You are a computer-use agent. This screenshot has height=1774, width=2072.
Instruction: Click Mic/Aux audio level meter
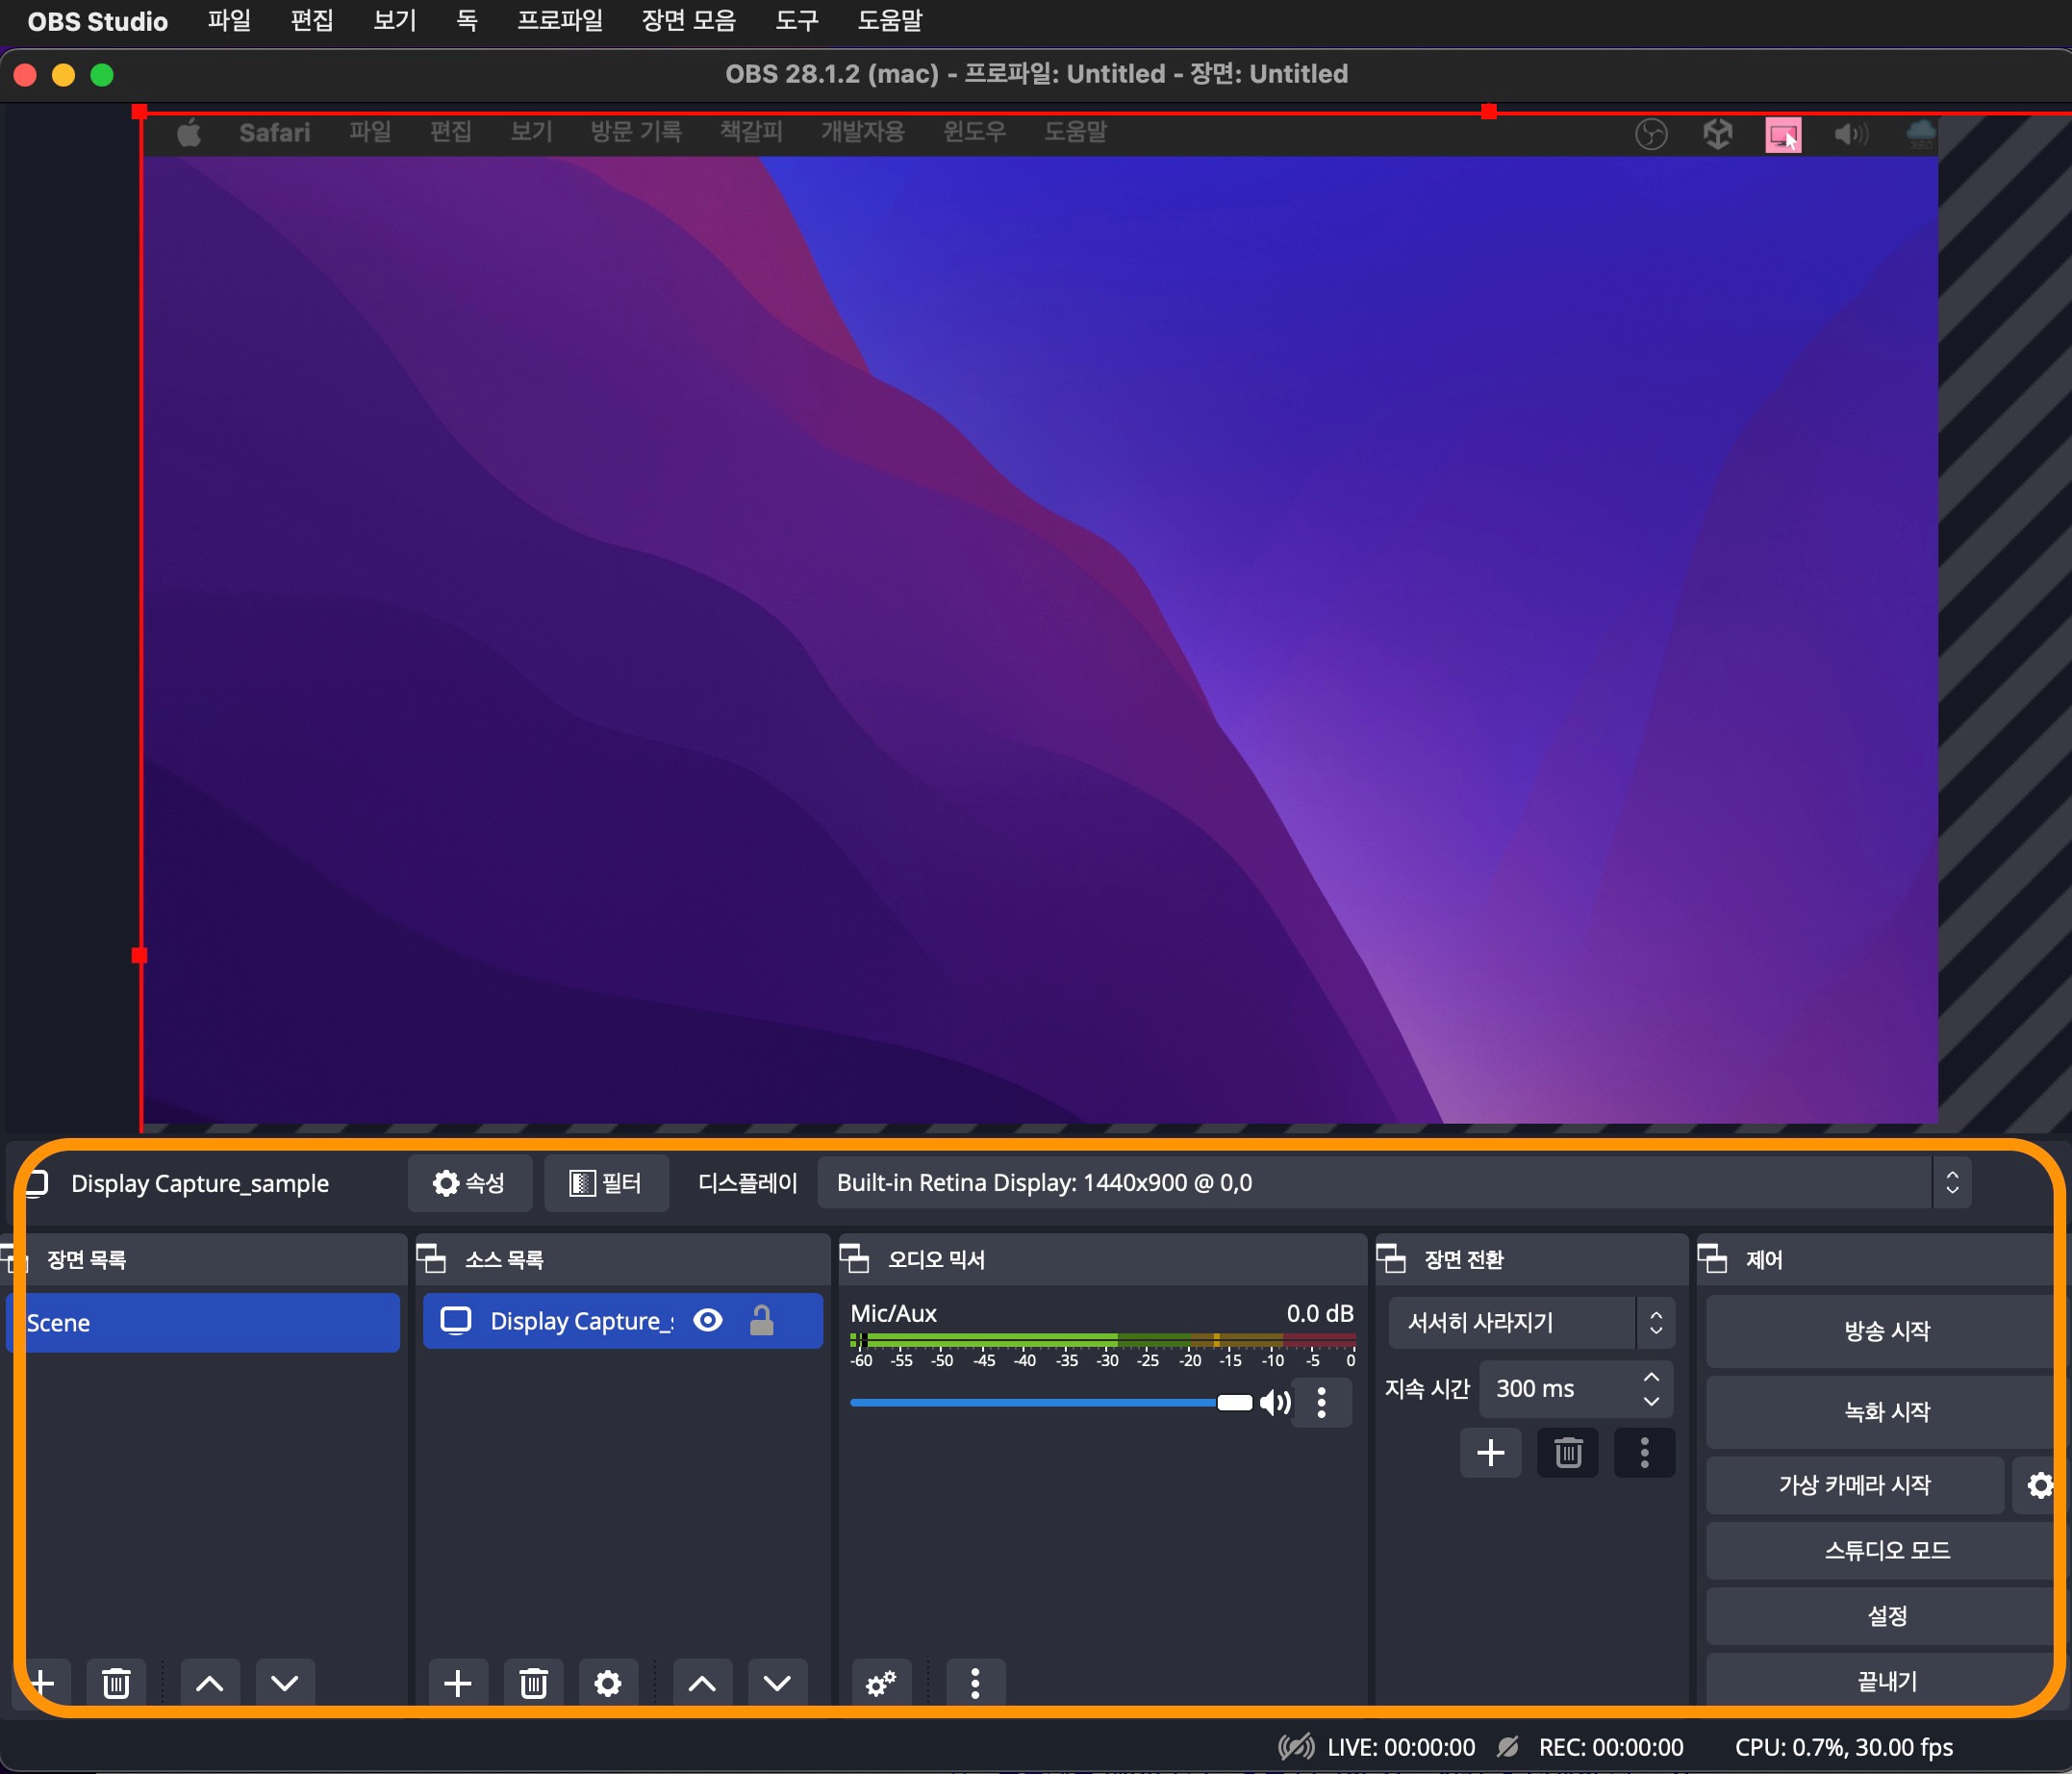tap(1103, 1340)
